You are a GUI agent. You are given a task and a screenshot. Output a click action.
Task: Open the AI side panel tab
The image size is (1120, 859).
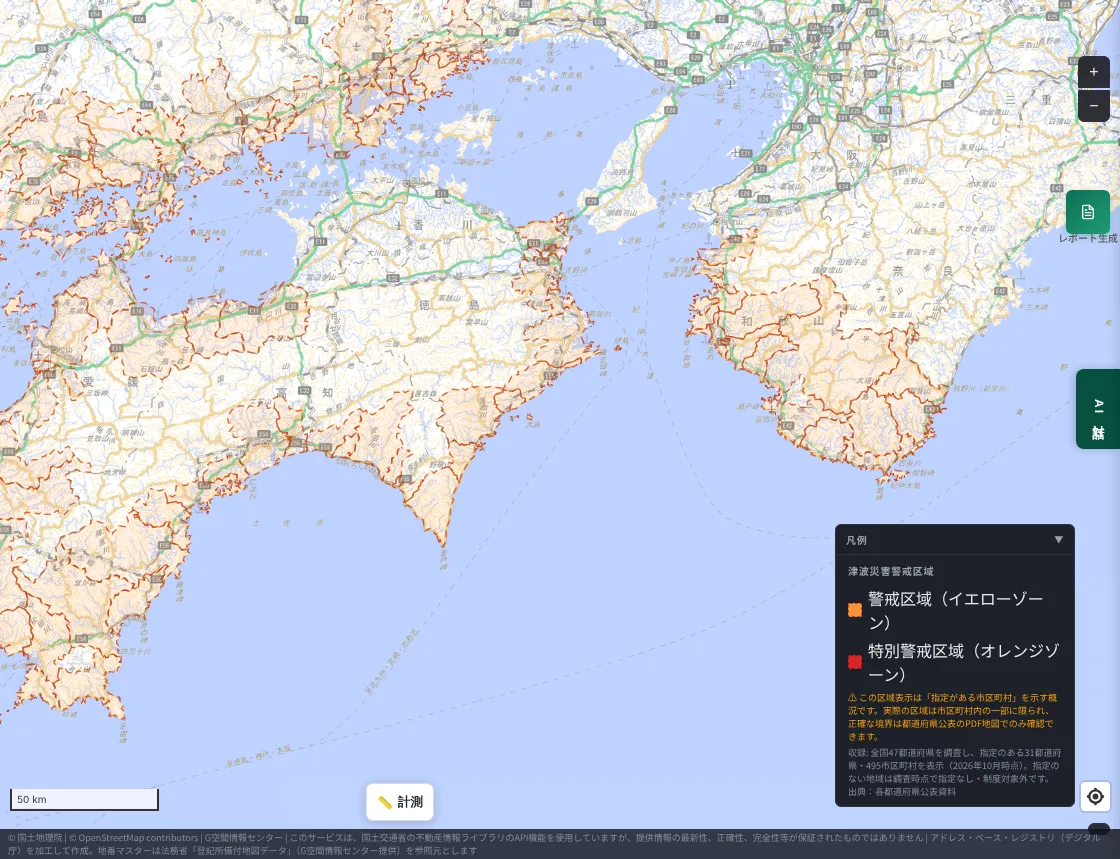[1098, 409]
